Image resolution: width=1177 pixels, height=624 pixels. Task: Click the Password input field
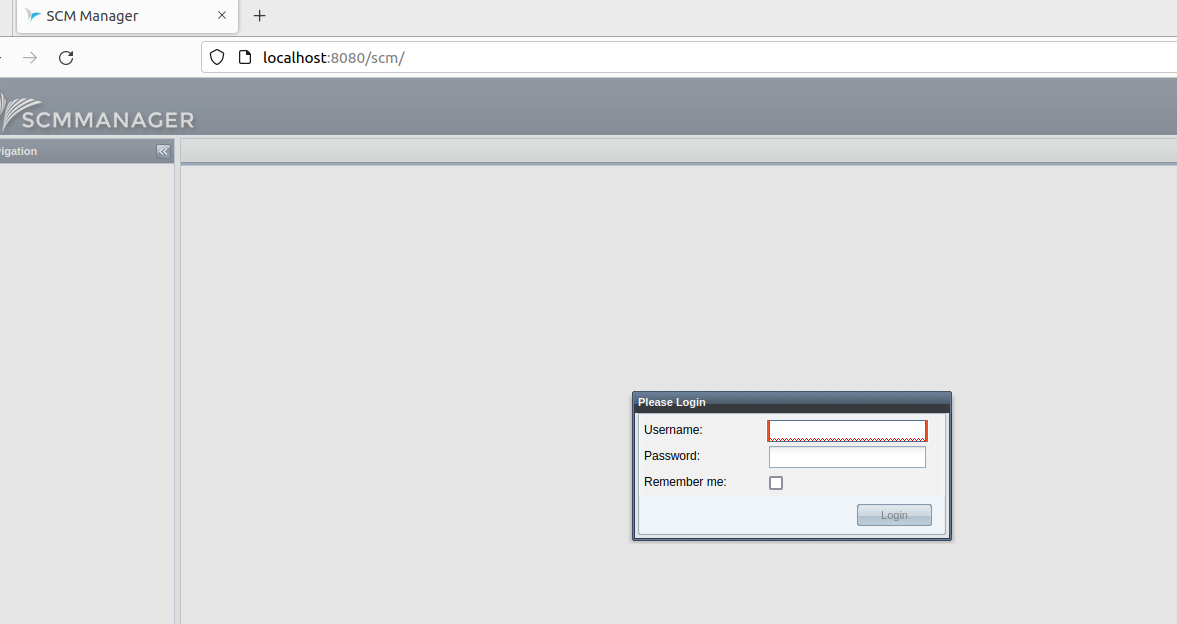pos(847,457)
